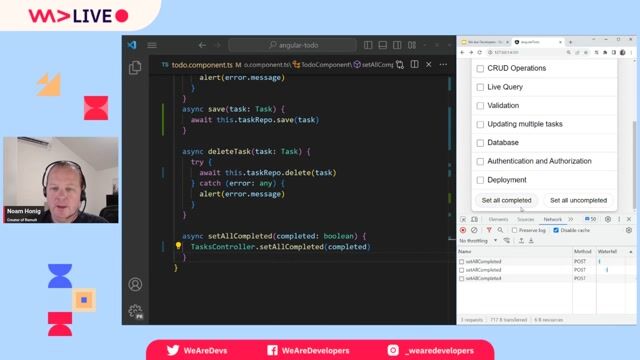The height and width of the screenshot is (360, 640).
Task: Open the network search magnifier
Action: [500, 230]
